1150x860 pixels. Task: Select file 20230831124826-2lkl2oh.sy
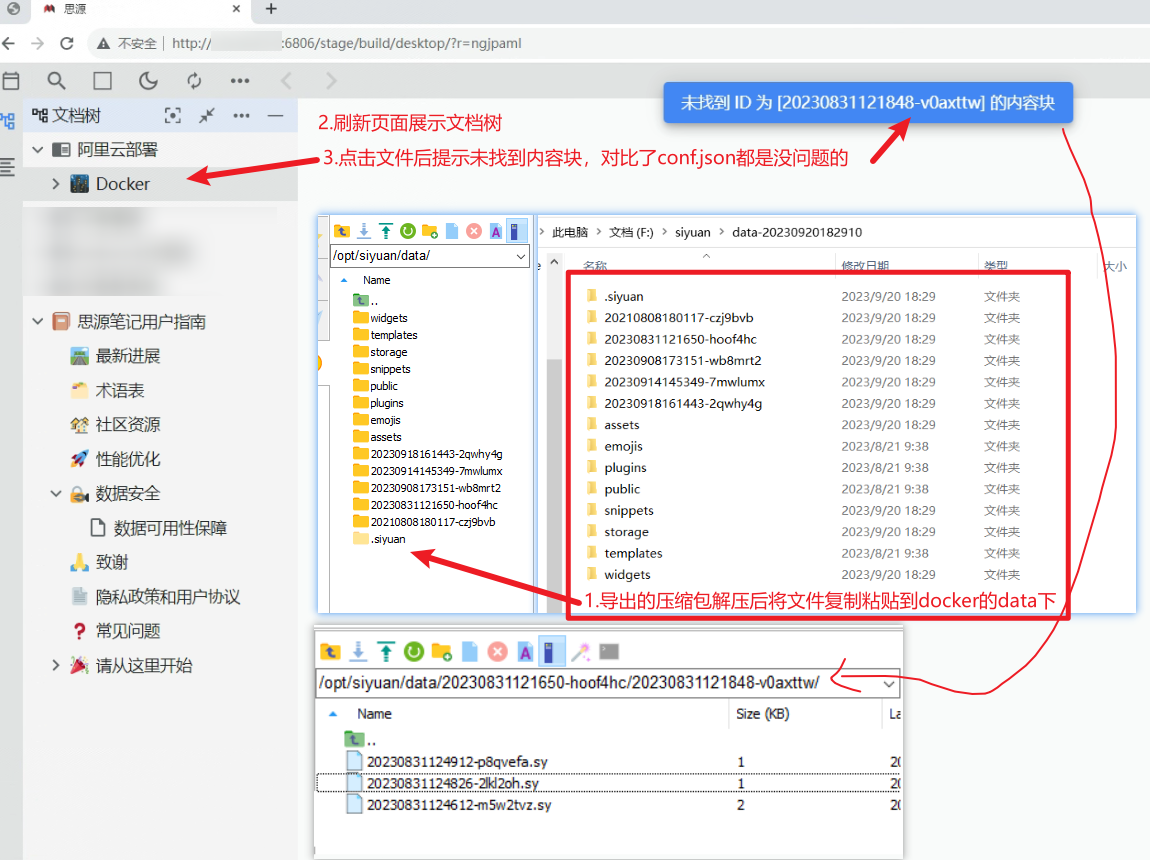click(453, 783)
